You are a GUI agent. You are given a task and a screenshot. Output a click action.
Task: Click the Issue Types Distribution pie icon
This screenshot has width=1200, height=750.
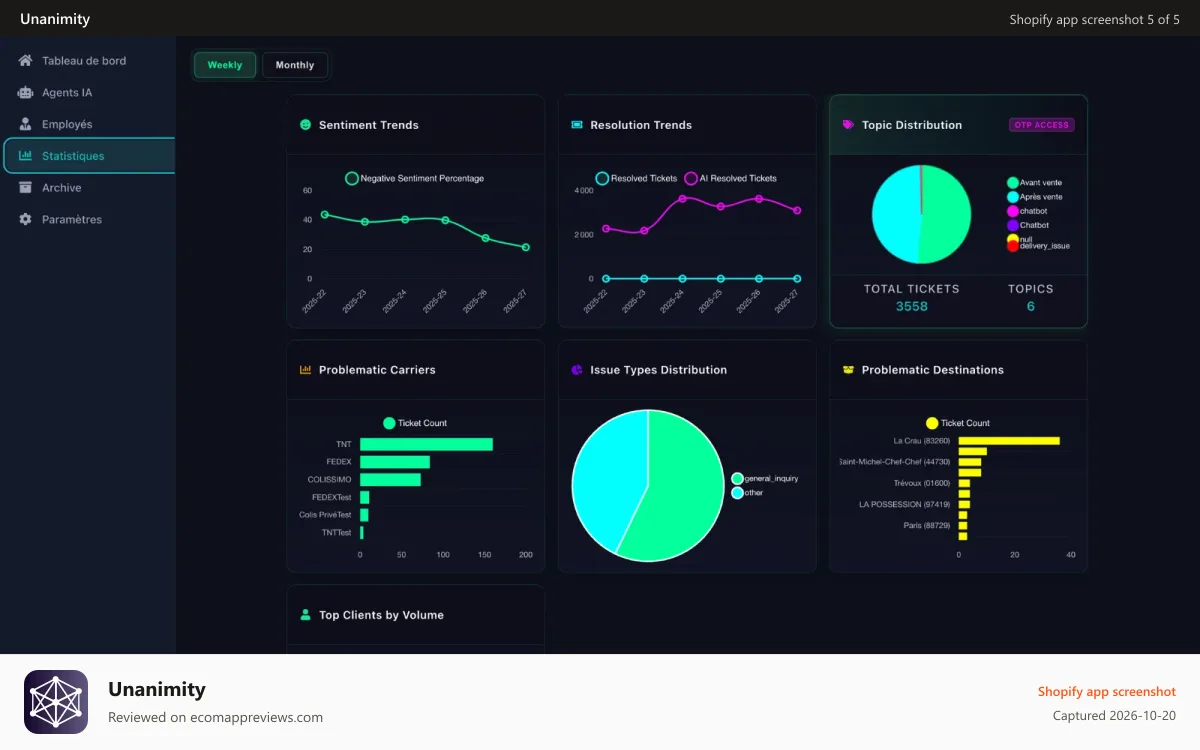[577, 370]
